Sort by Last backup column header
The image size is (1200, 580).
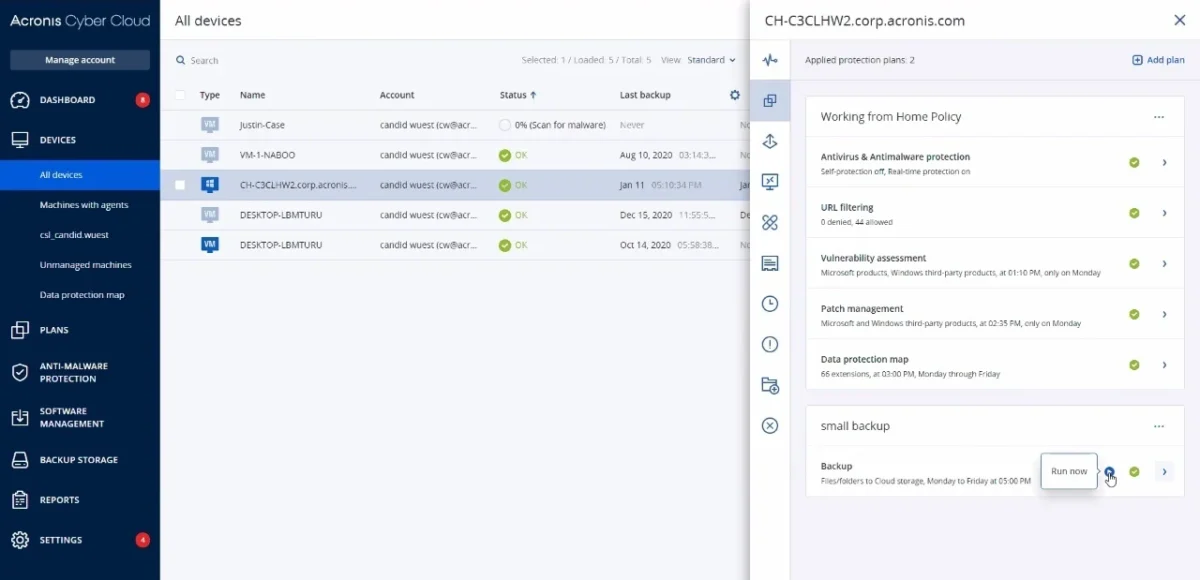[645, 95]
